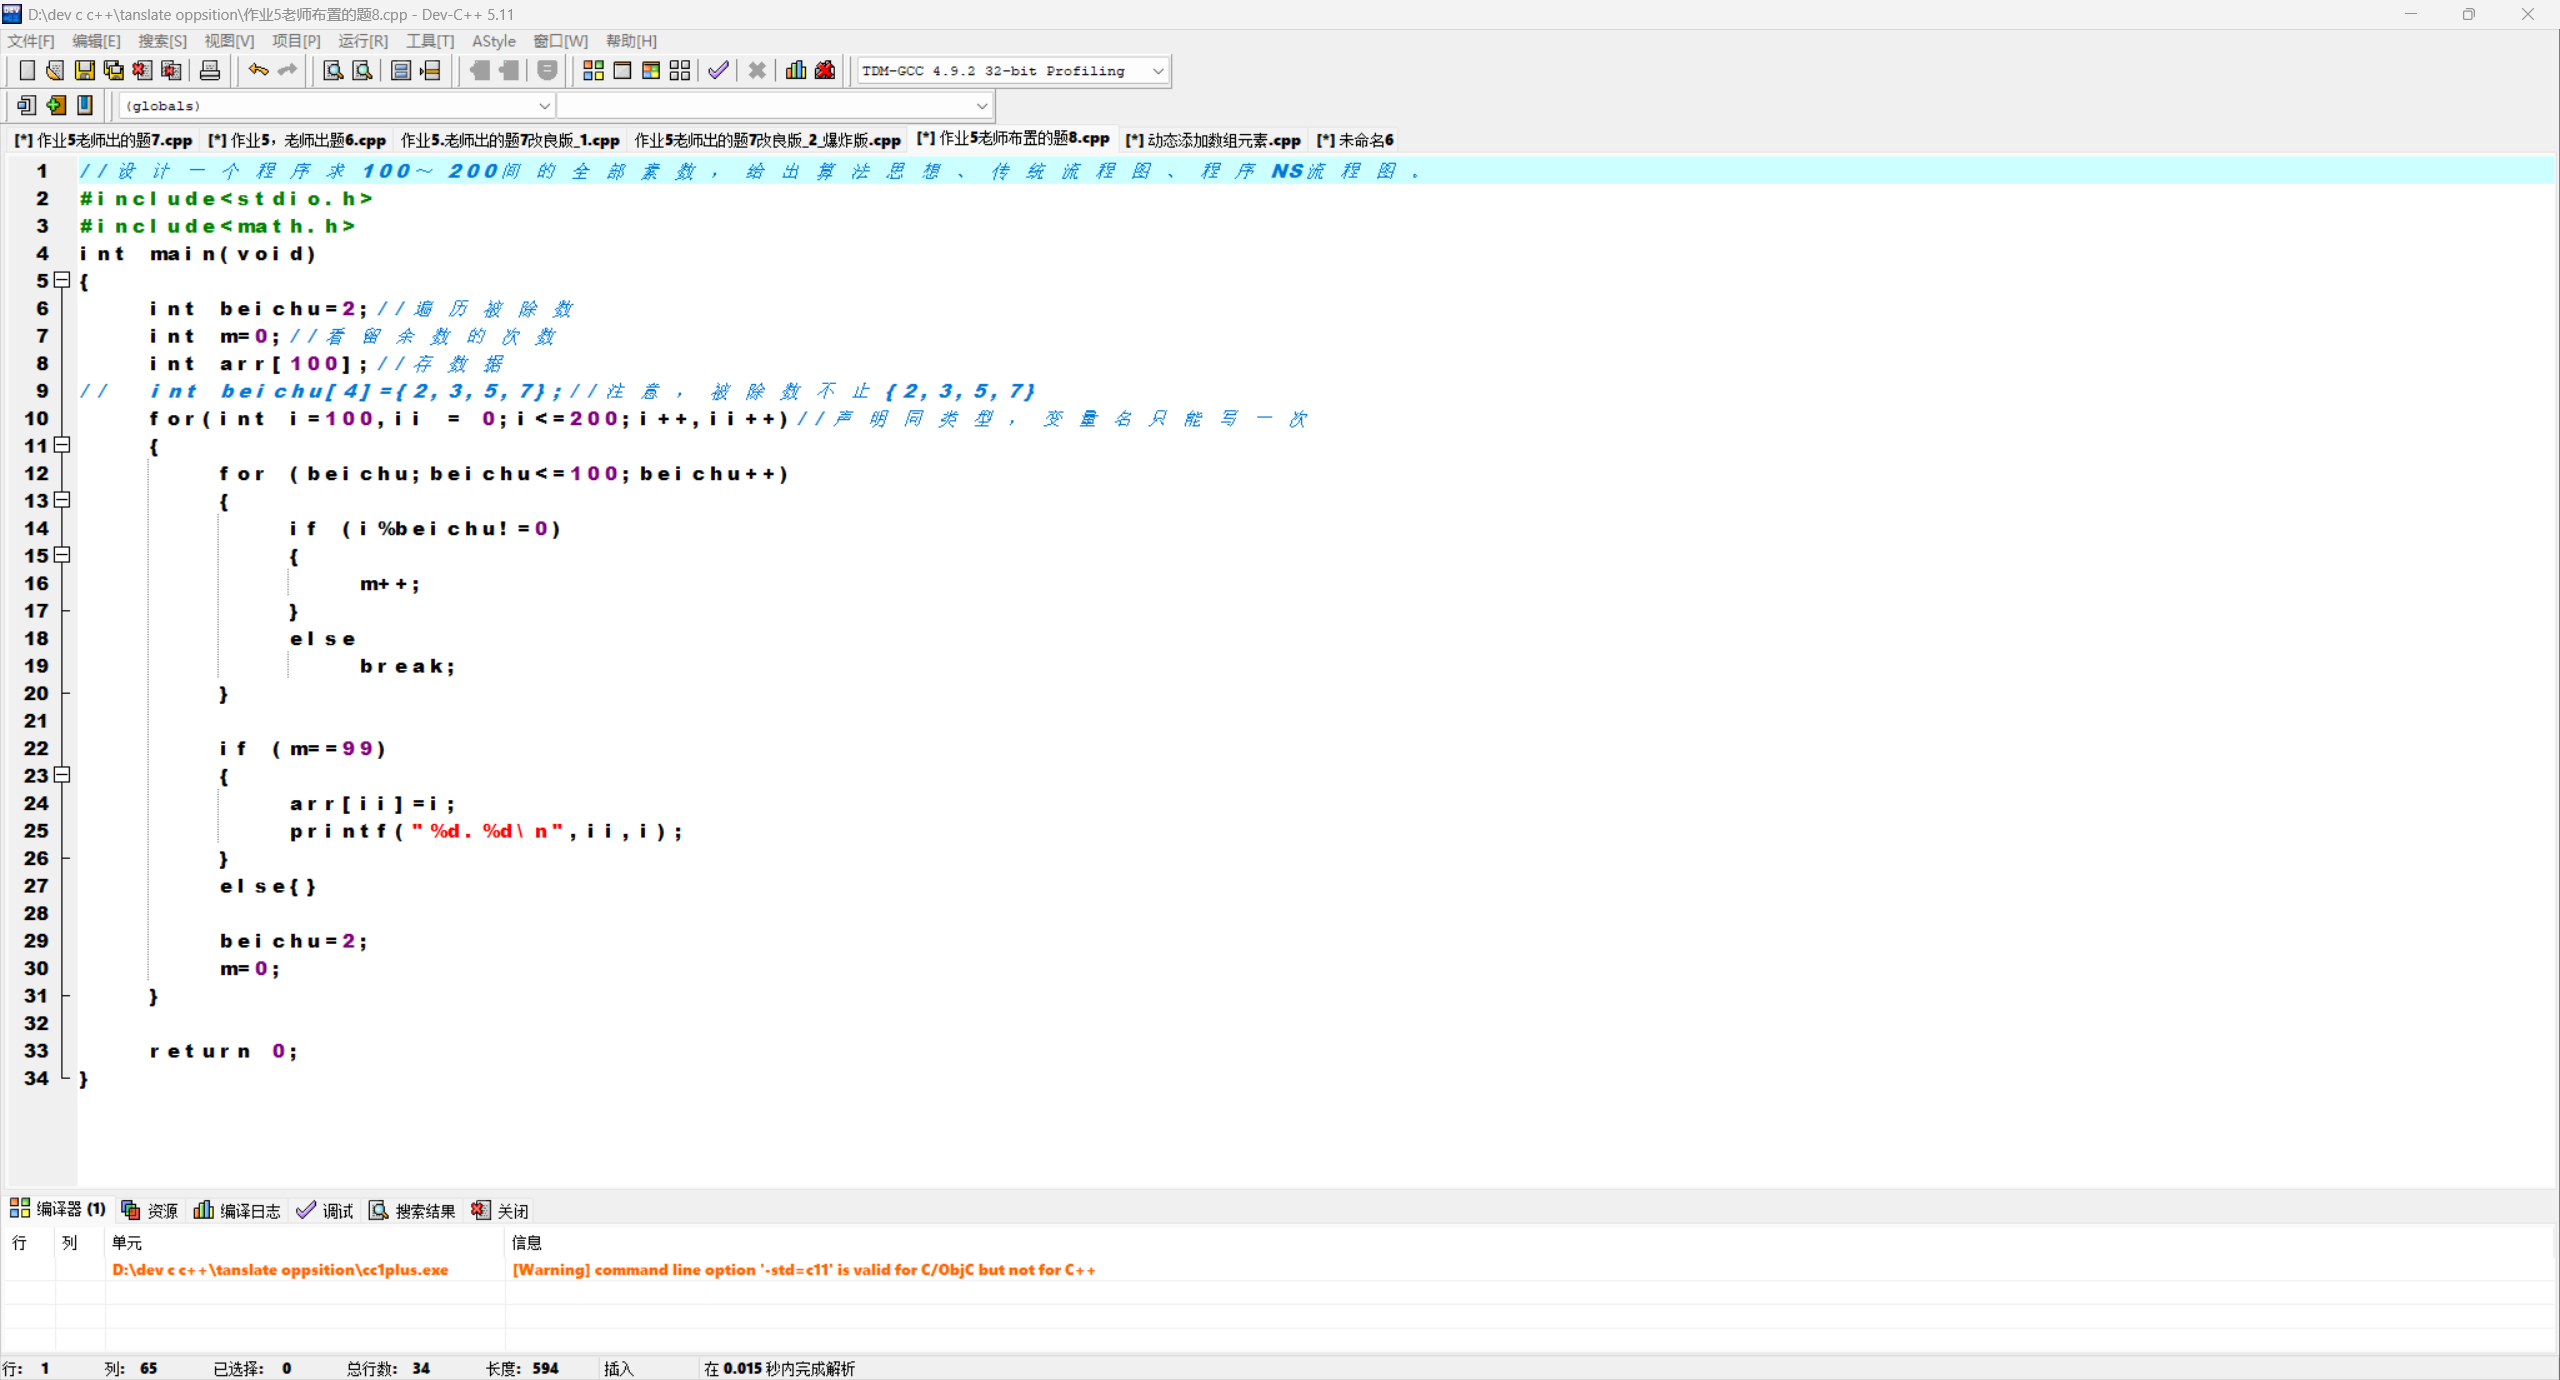Click the Delete profiling information icon
This screenshot has height=1380, width=2560.
[x=825, y=70]
